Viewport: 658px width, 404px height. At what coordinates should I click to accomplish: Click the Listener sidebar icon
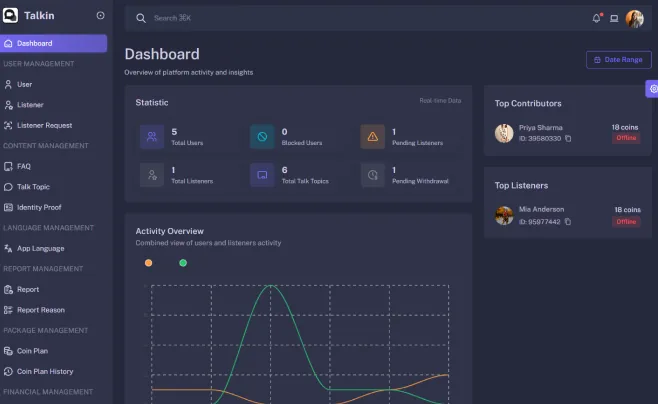coord(8,105)
